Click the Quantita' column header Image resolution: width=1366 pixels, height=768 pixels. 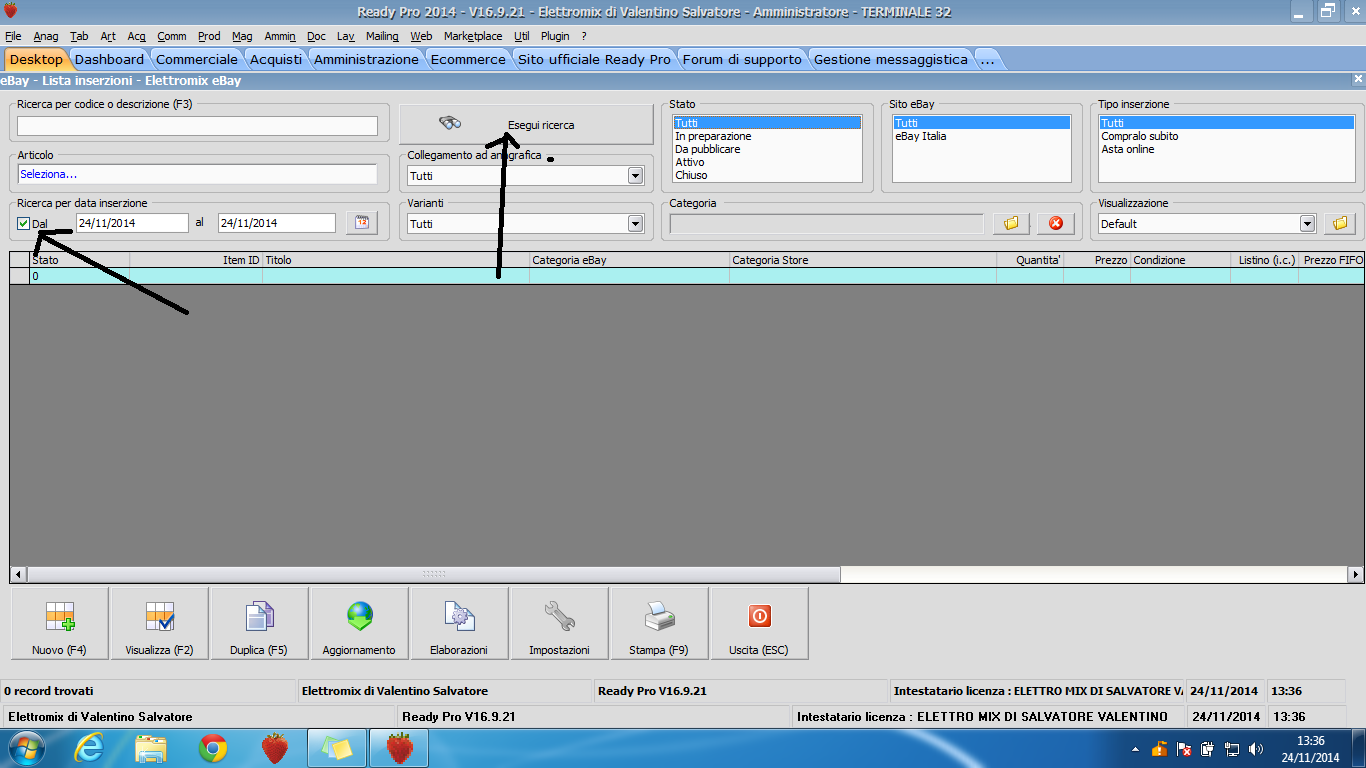1030,260
